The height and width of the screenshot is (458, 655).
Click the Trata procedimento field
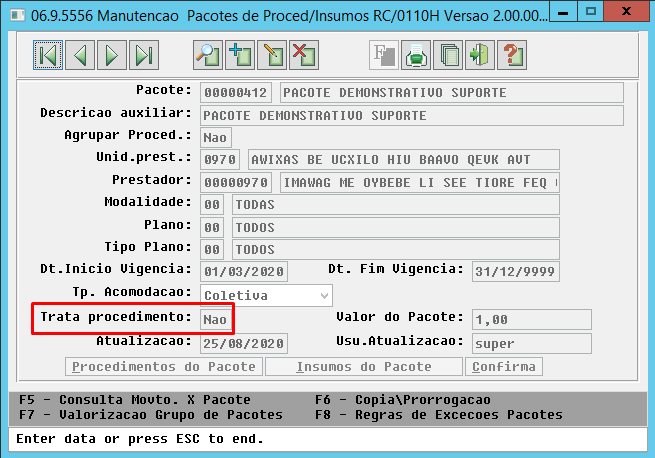(216, 320)
